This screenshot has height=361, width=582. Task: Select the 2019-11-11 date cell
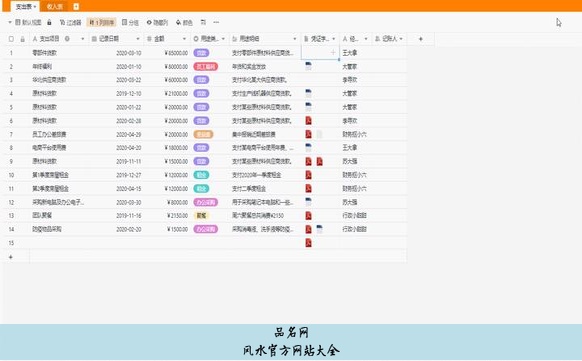[x=117, y=161]
